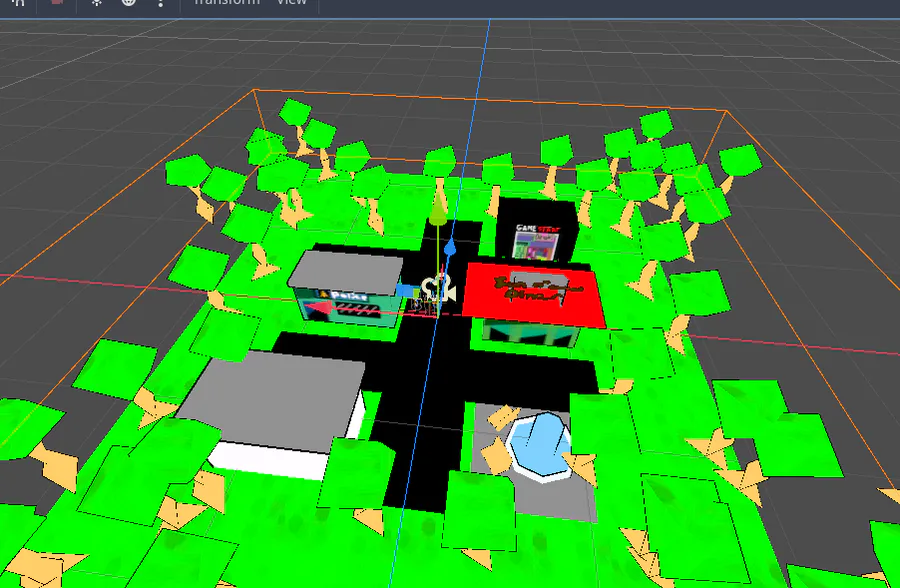900x588 pixels.
Task: Select the large white building with gray roof
Action: coord(272,413)
